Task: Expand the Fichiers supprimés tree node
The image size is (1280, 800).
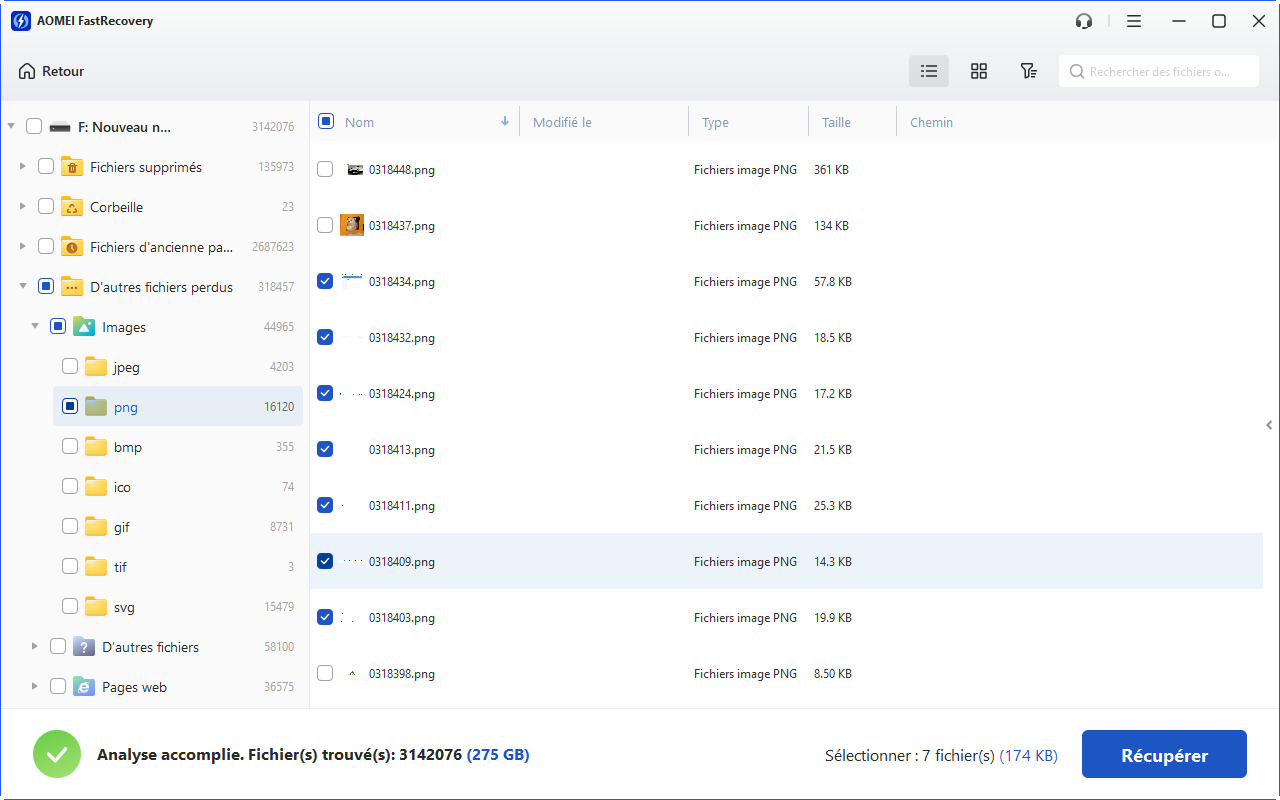Action: [x=23, y=167]
